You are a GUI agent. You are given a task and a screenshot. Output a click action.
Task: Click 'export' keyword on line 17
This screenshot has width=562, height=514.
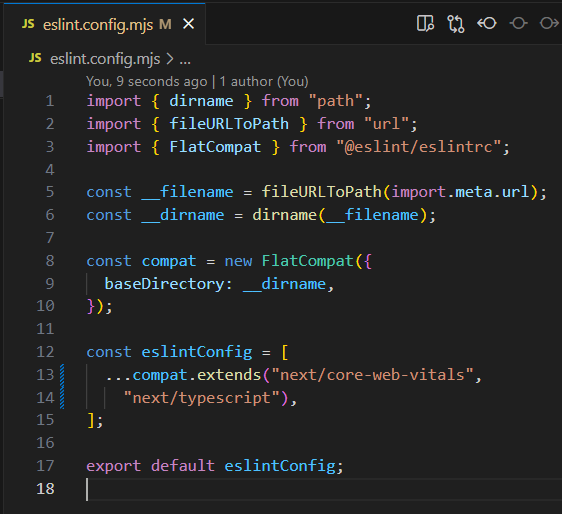[114, 466]
